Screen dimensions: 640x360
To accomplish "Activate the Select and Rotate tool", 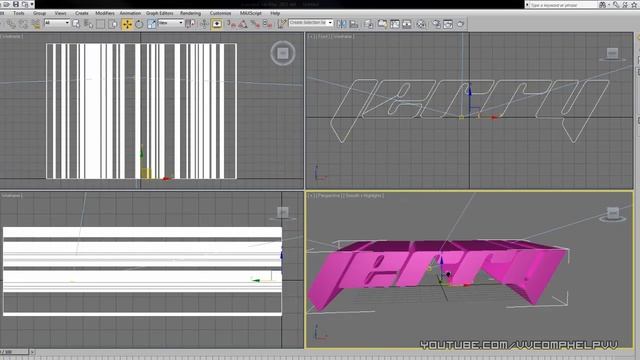I will 139,24.
